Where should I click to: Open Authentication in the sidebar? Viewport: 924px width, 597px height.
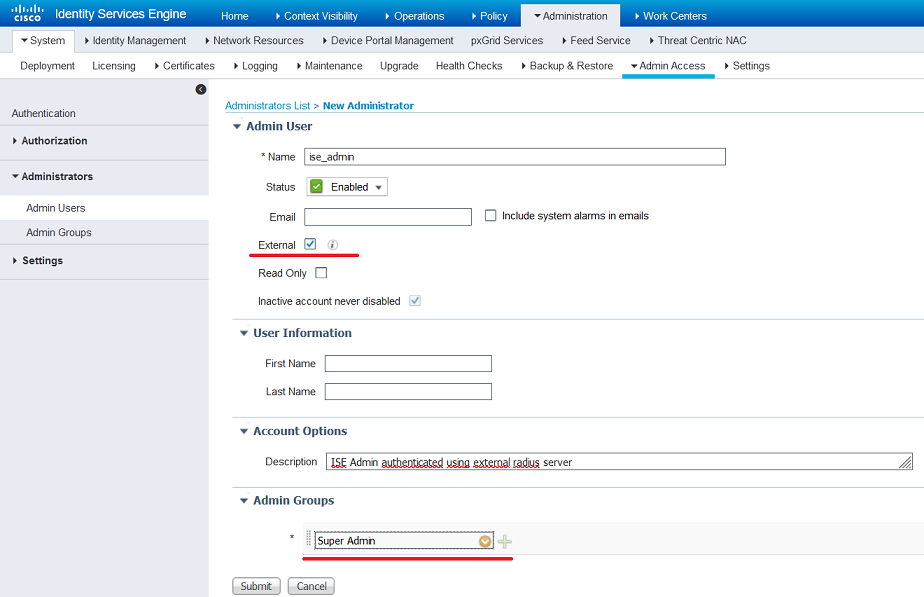[x=44, y=113]
